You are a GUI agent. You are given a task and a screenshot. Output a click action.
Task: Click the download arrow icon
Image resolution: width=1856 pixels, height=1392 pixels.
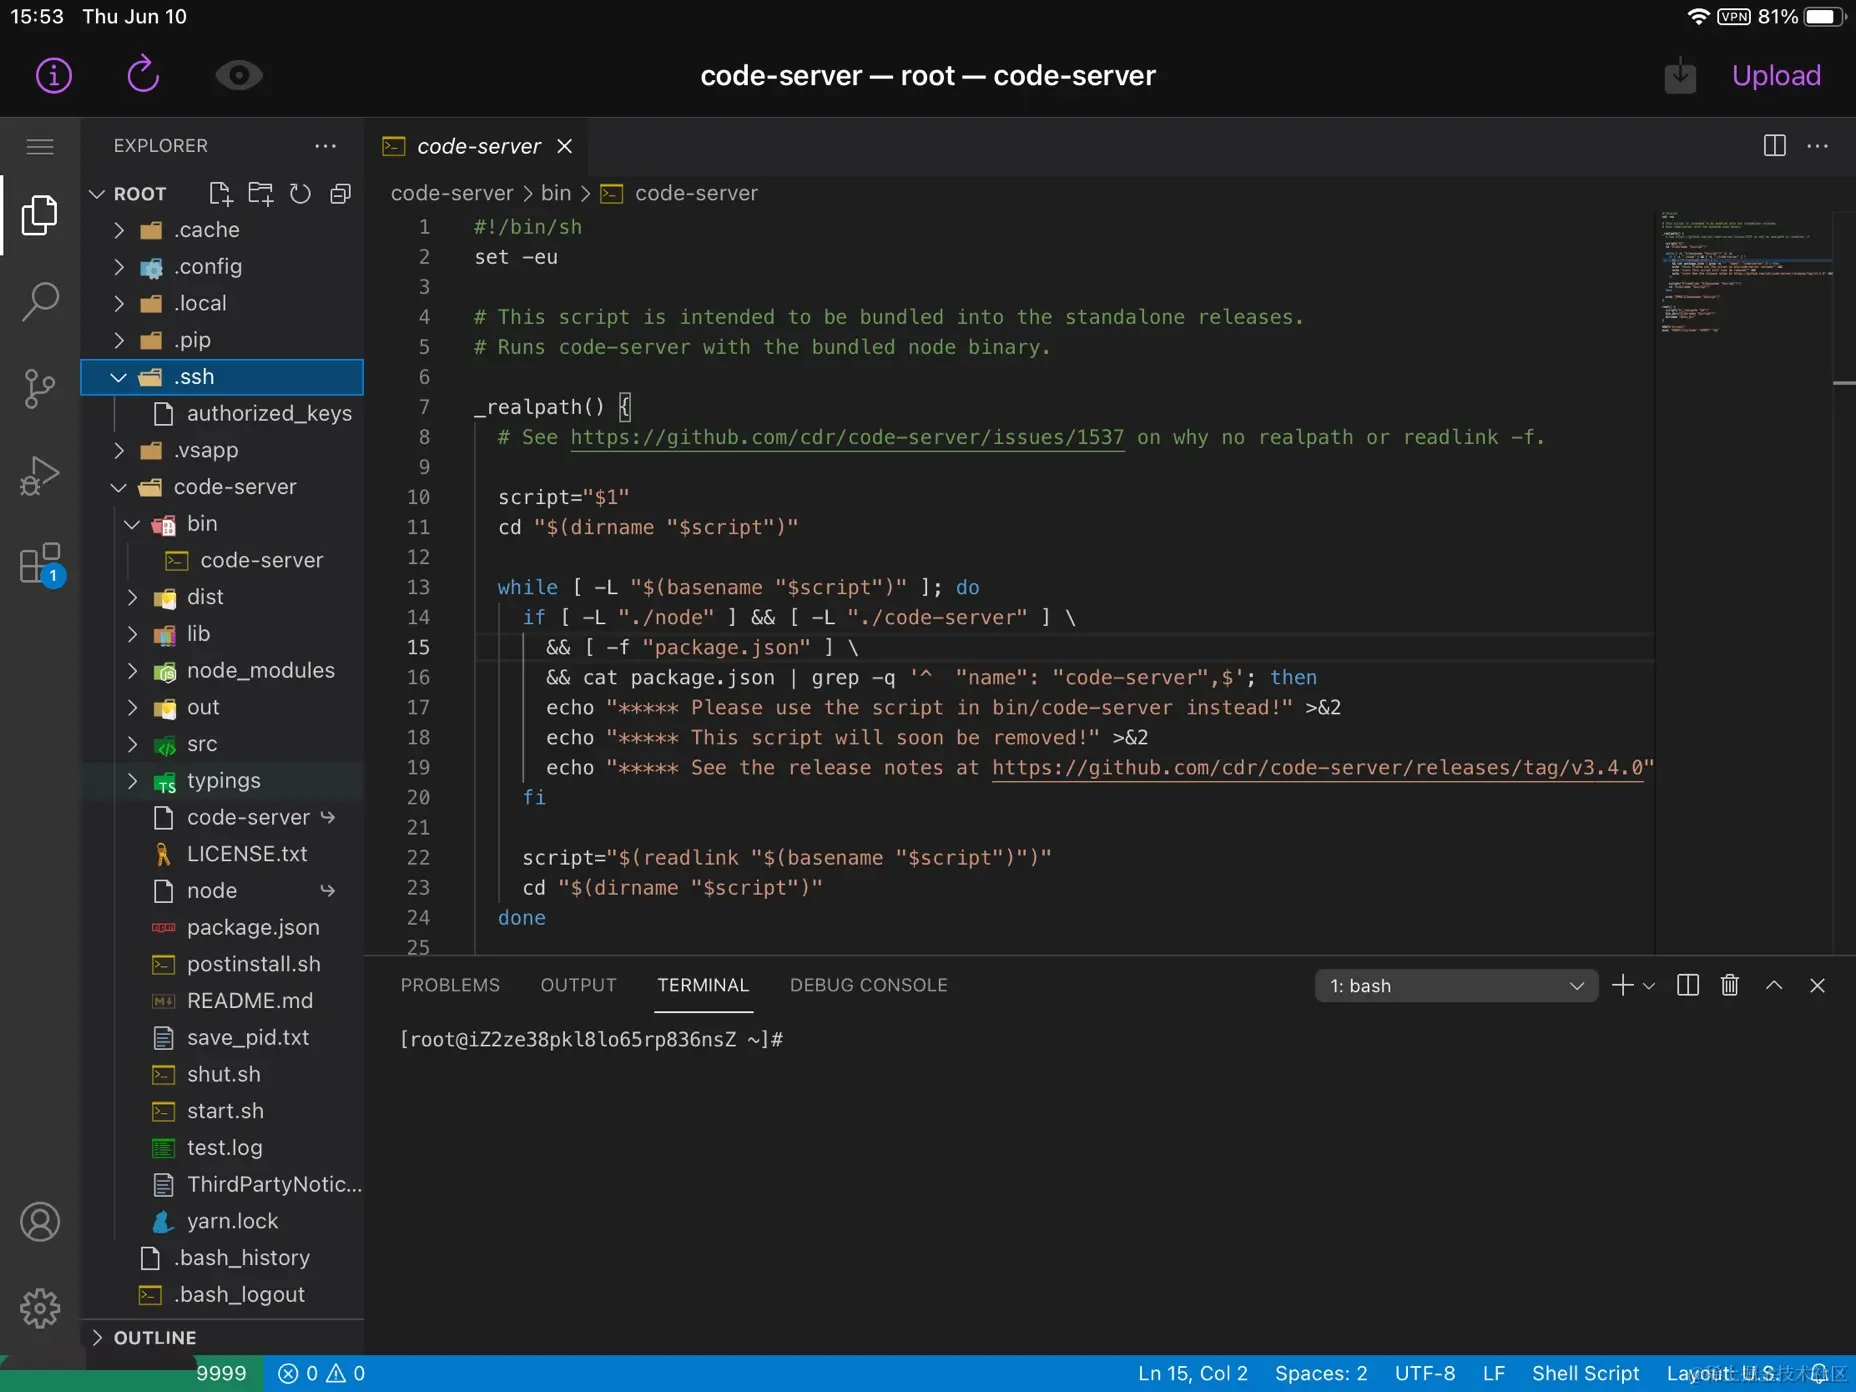coord(1680,75)
